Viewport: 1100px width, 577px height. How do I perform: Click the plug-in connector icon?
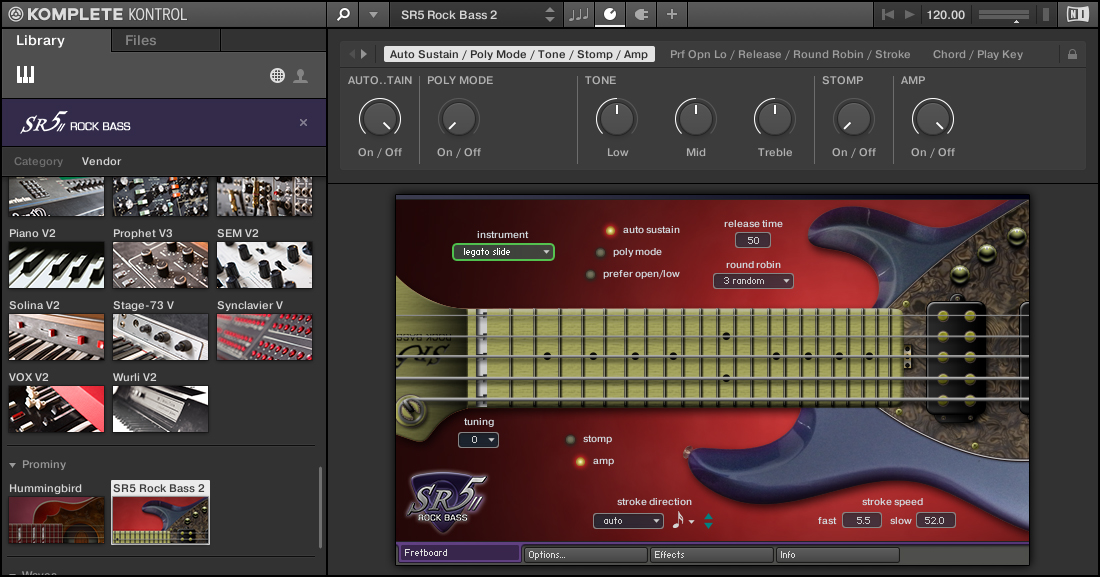click(x=641, y=14)
